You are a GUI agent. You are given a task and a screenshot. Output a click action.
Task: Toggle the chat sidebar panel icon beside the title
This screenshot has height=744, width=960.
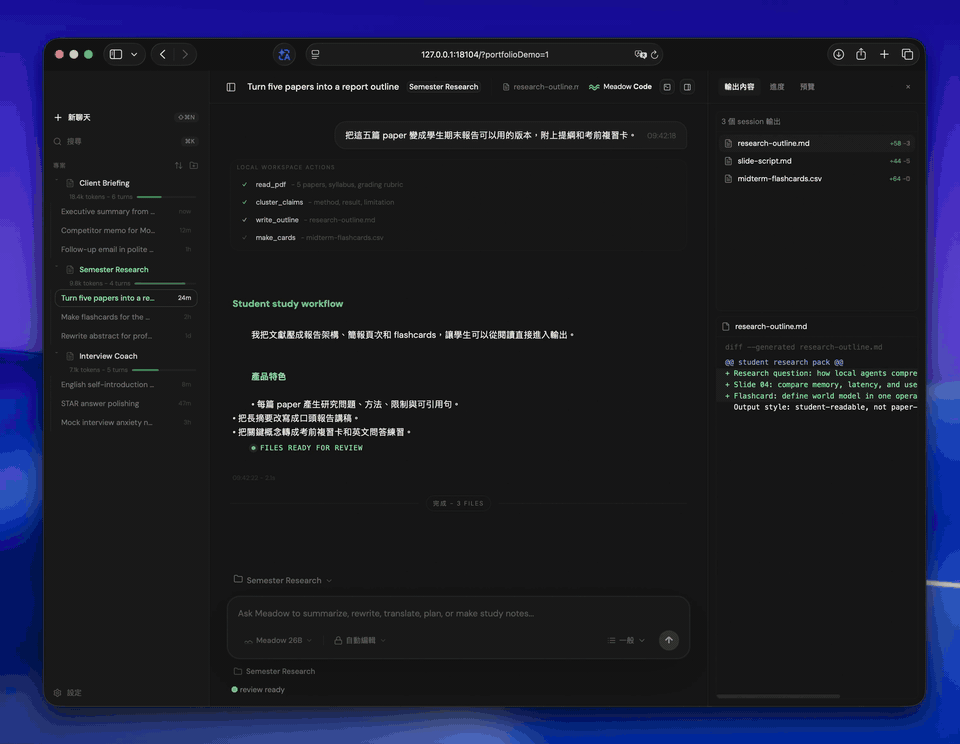click(231, 87)
